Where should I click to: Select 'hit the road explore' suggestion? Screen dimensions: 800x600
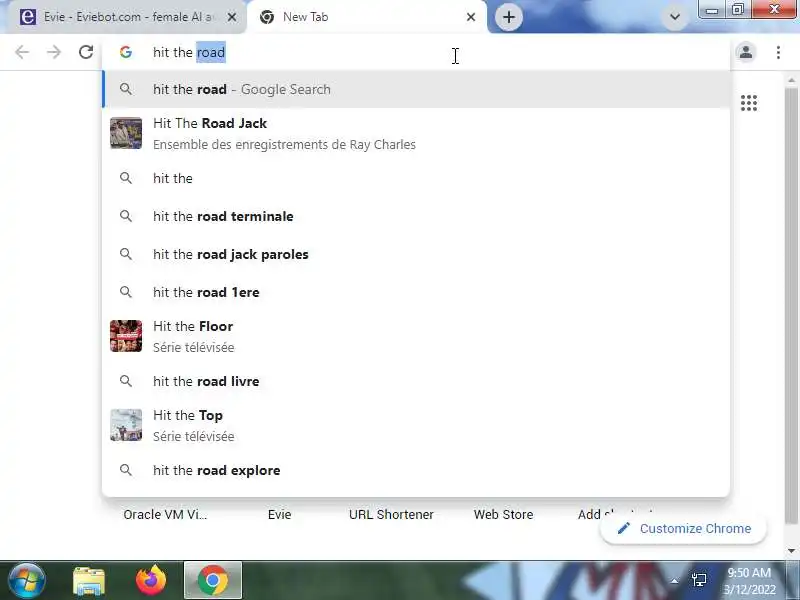pos(416,470)
